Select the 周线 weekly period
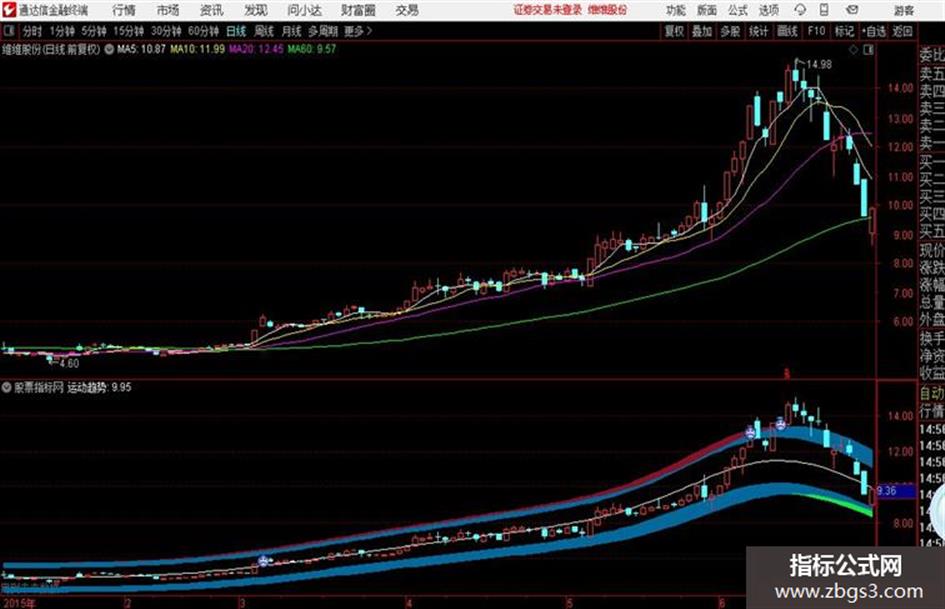This screenshot has width=945, height=609. (x=264, y=31)
